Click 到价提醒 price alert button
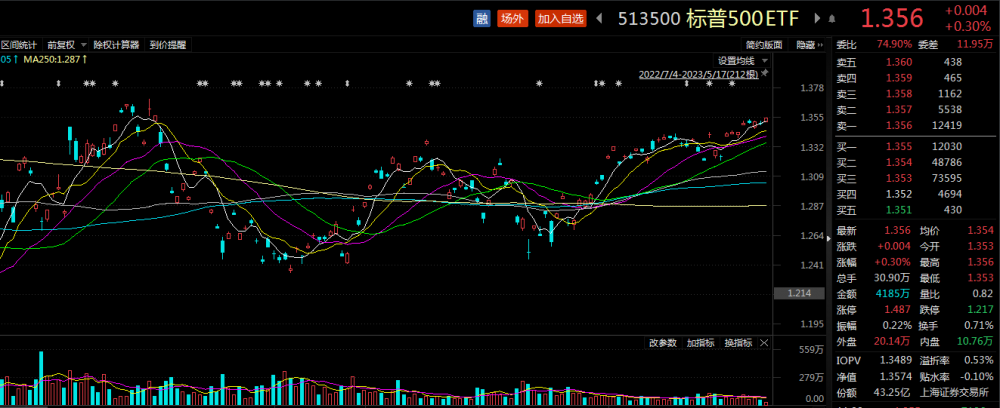The height and width of the screenshot is (408, 1000). pos(168,45)
